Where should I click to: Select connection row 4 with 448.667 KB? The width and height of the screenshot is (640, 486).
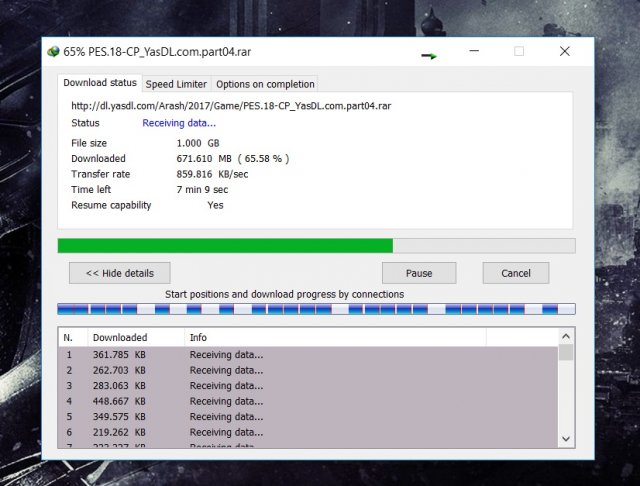click(x=308, y=401)
